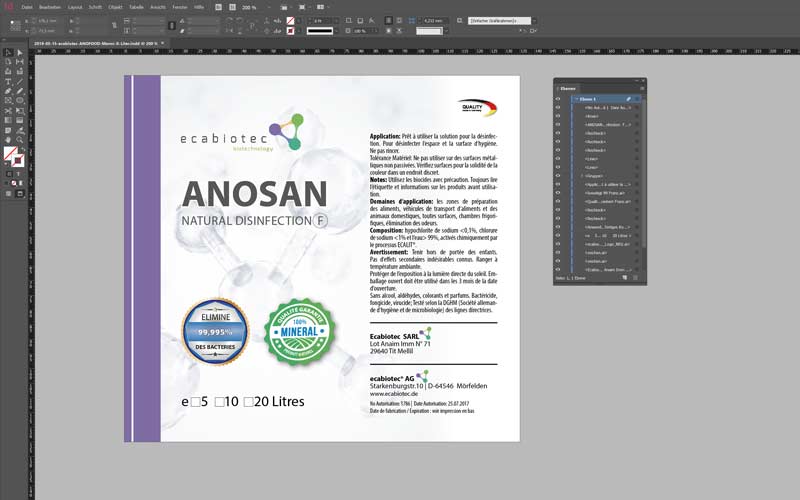This screenshot has height=500, width=800.
Task: Open the stroke weight dropdown
Action: pos(336,20)
